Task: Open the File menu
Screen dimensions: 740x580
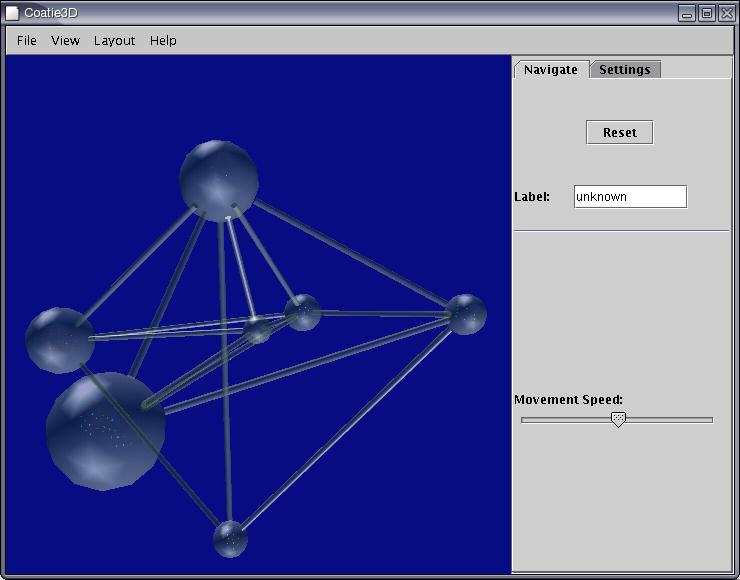Action: (27, 41)
